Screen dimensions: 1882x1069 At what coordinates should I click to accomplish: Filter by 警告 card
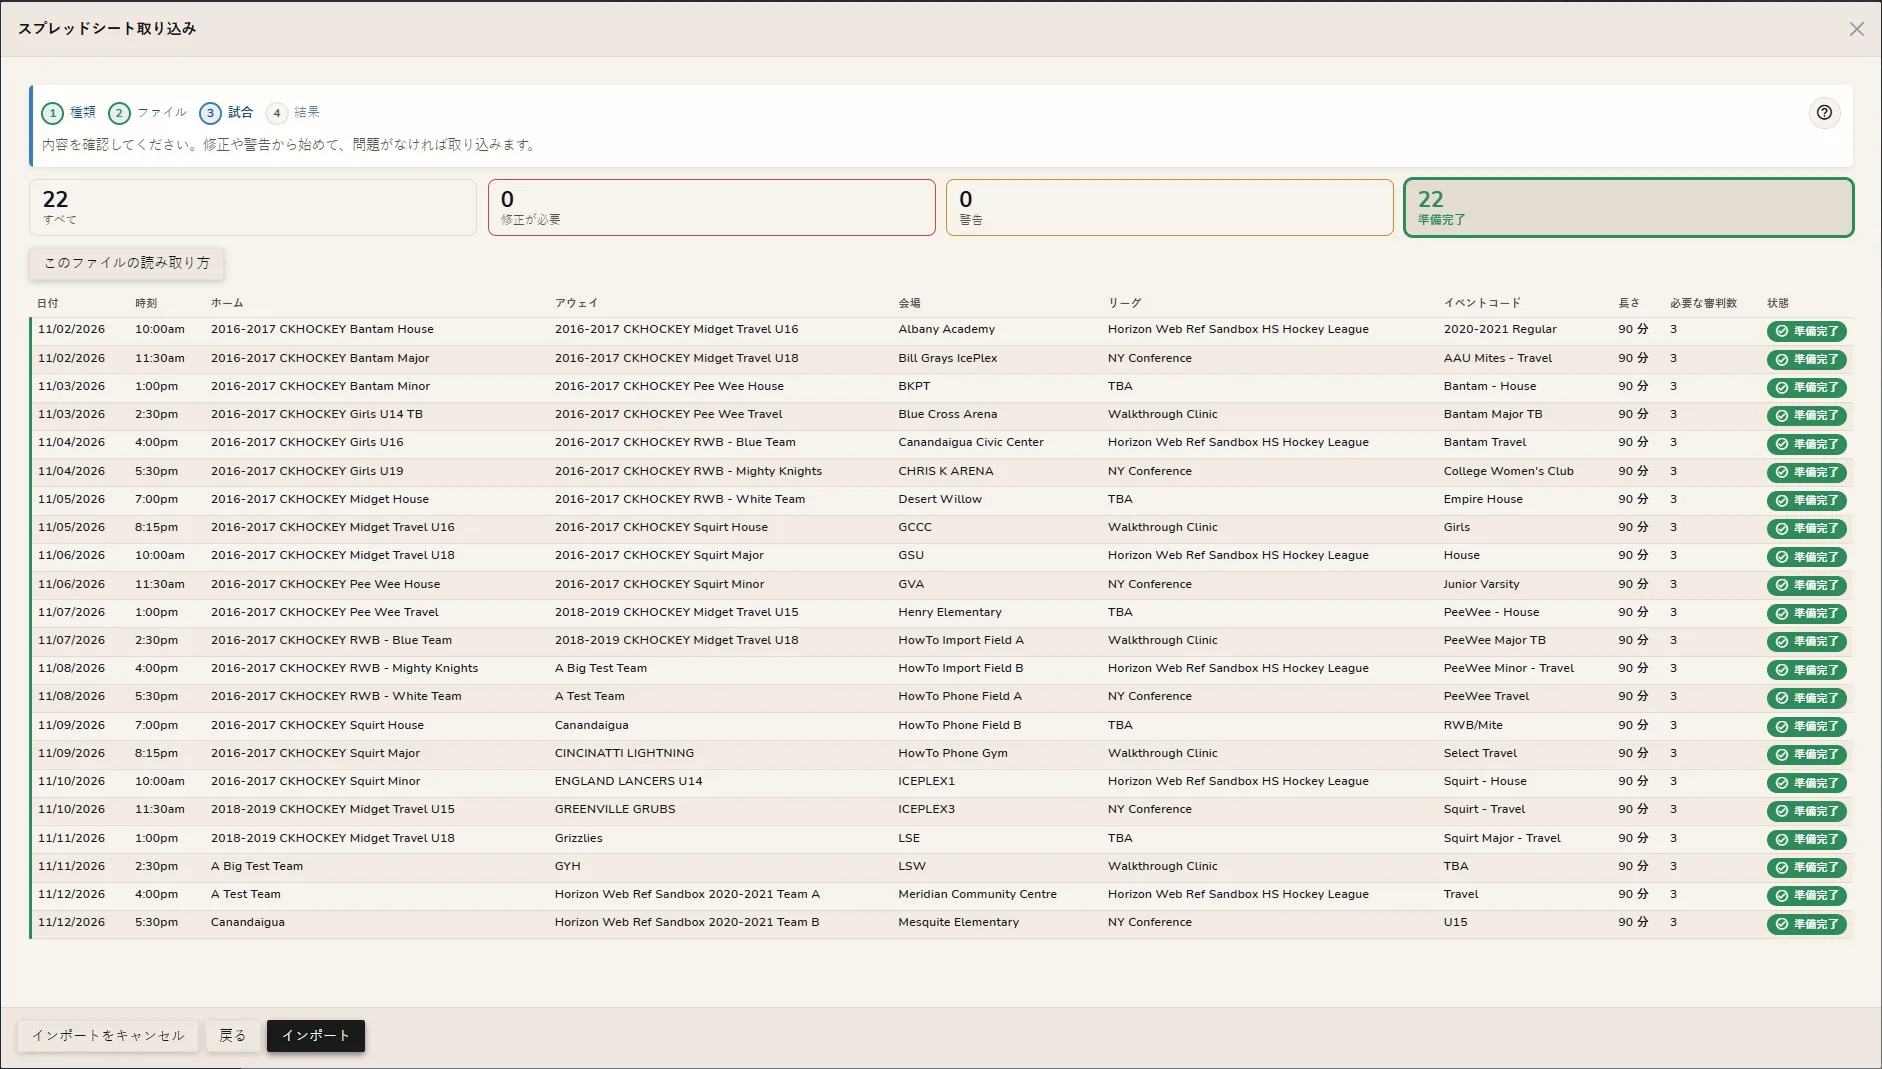tap(1169, 207)
